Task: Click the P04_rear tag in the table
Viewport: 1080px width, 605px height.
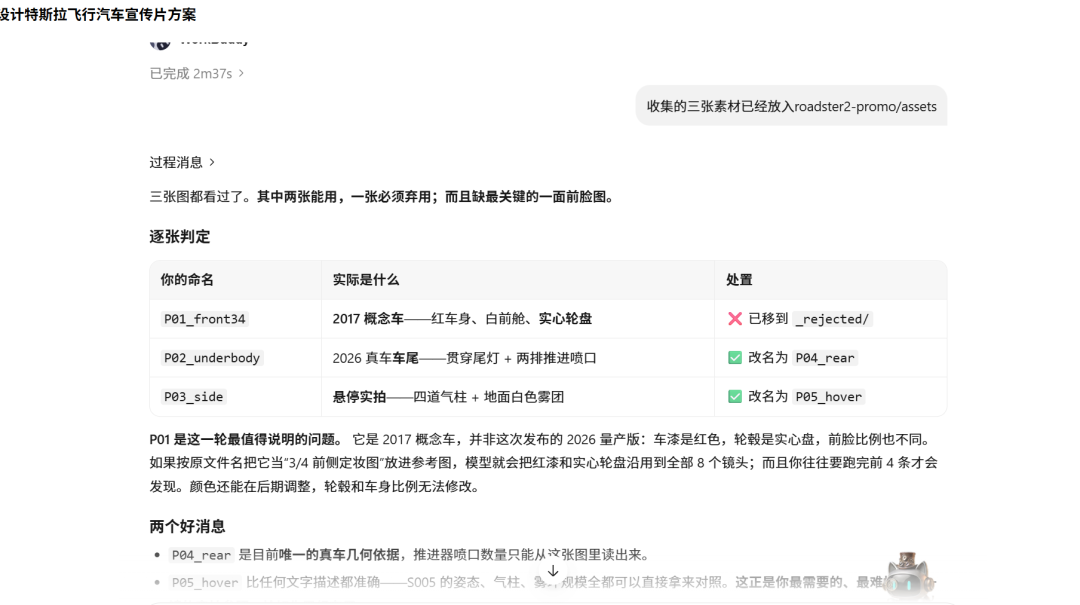Action: [x=824, y=358]
